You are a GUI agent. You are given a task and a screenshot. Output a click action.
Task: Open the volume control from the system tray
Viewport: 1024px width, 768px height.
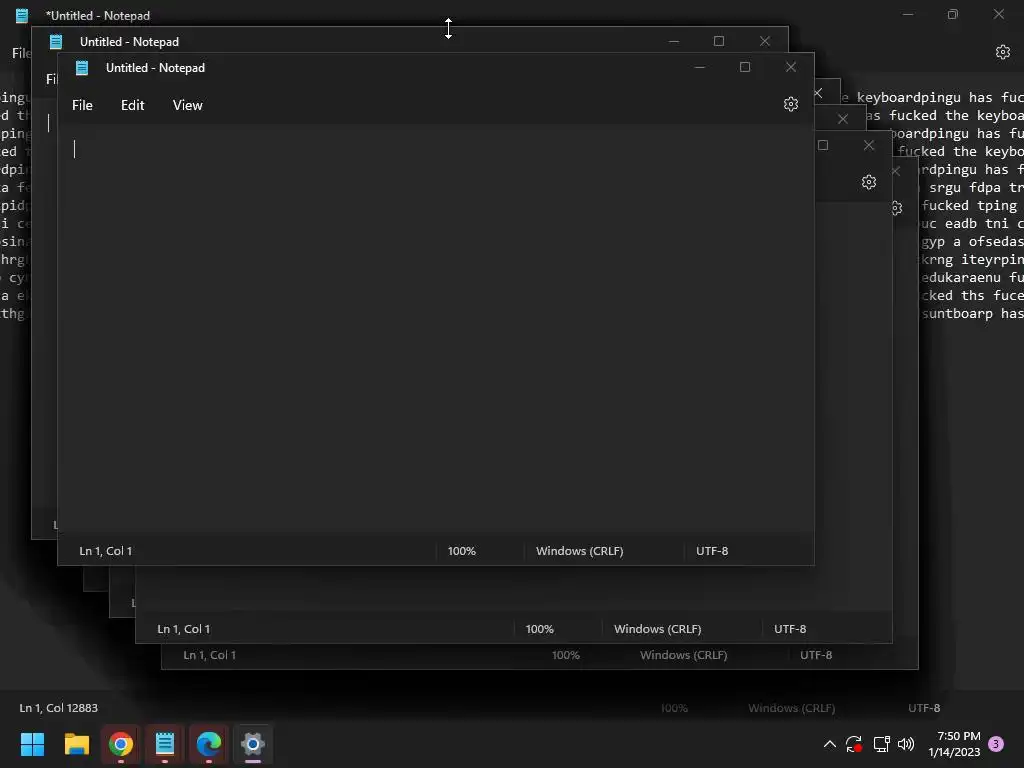point(906,744)
